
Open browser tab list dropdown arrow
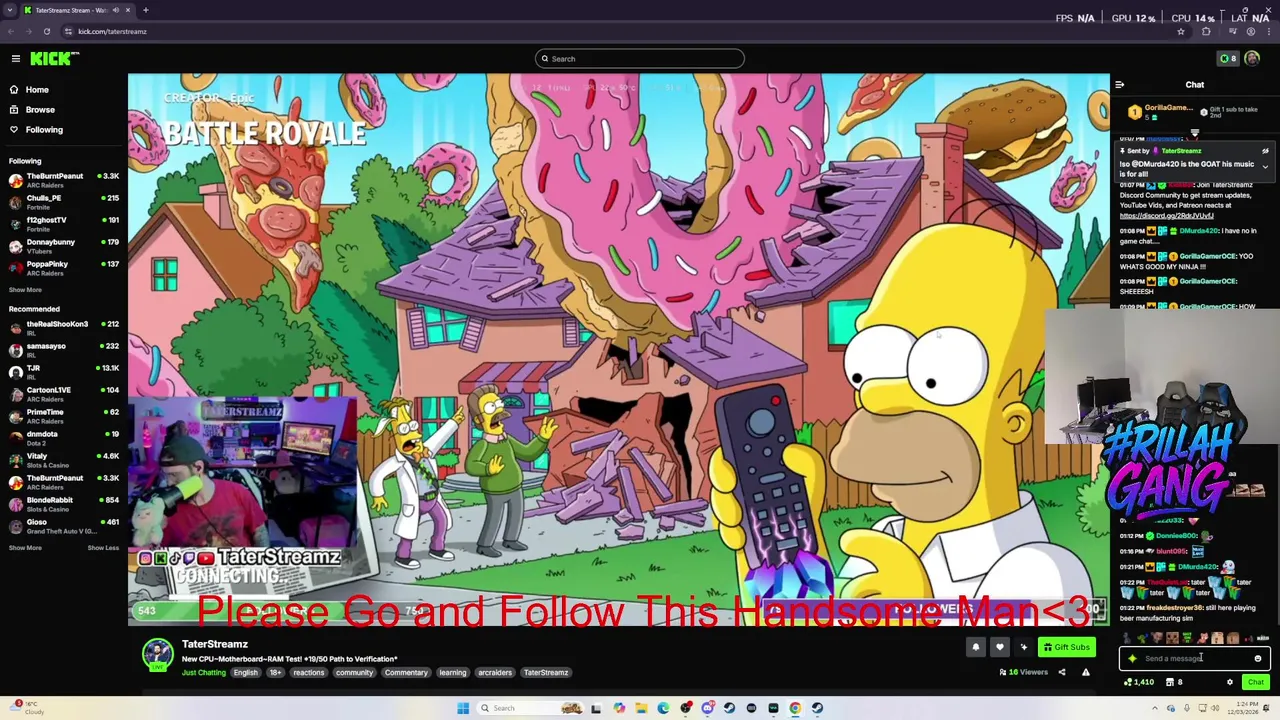coord(9,10)
